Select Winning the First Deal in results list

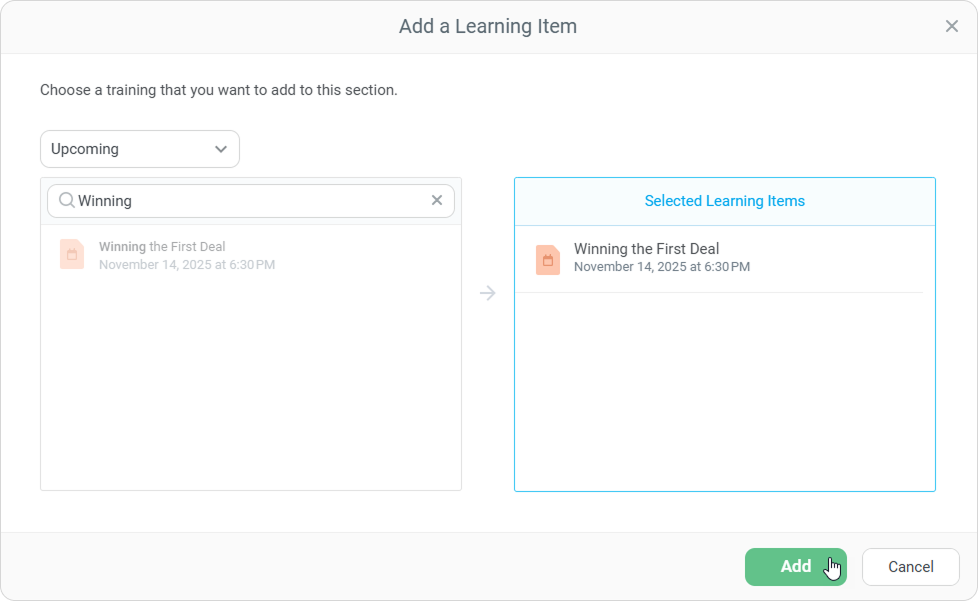click(162, 247)
